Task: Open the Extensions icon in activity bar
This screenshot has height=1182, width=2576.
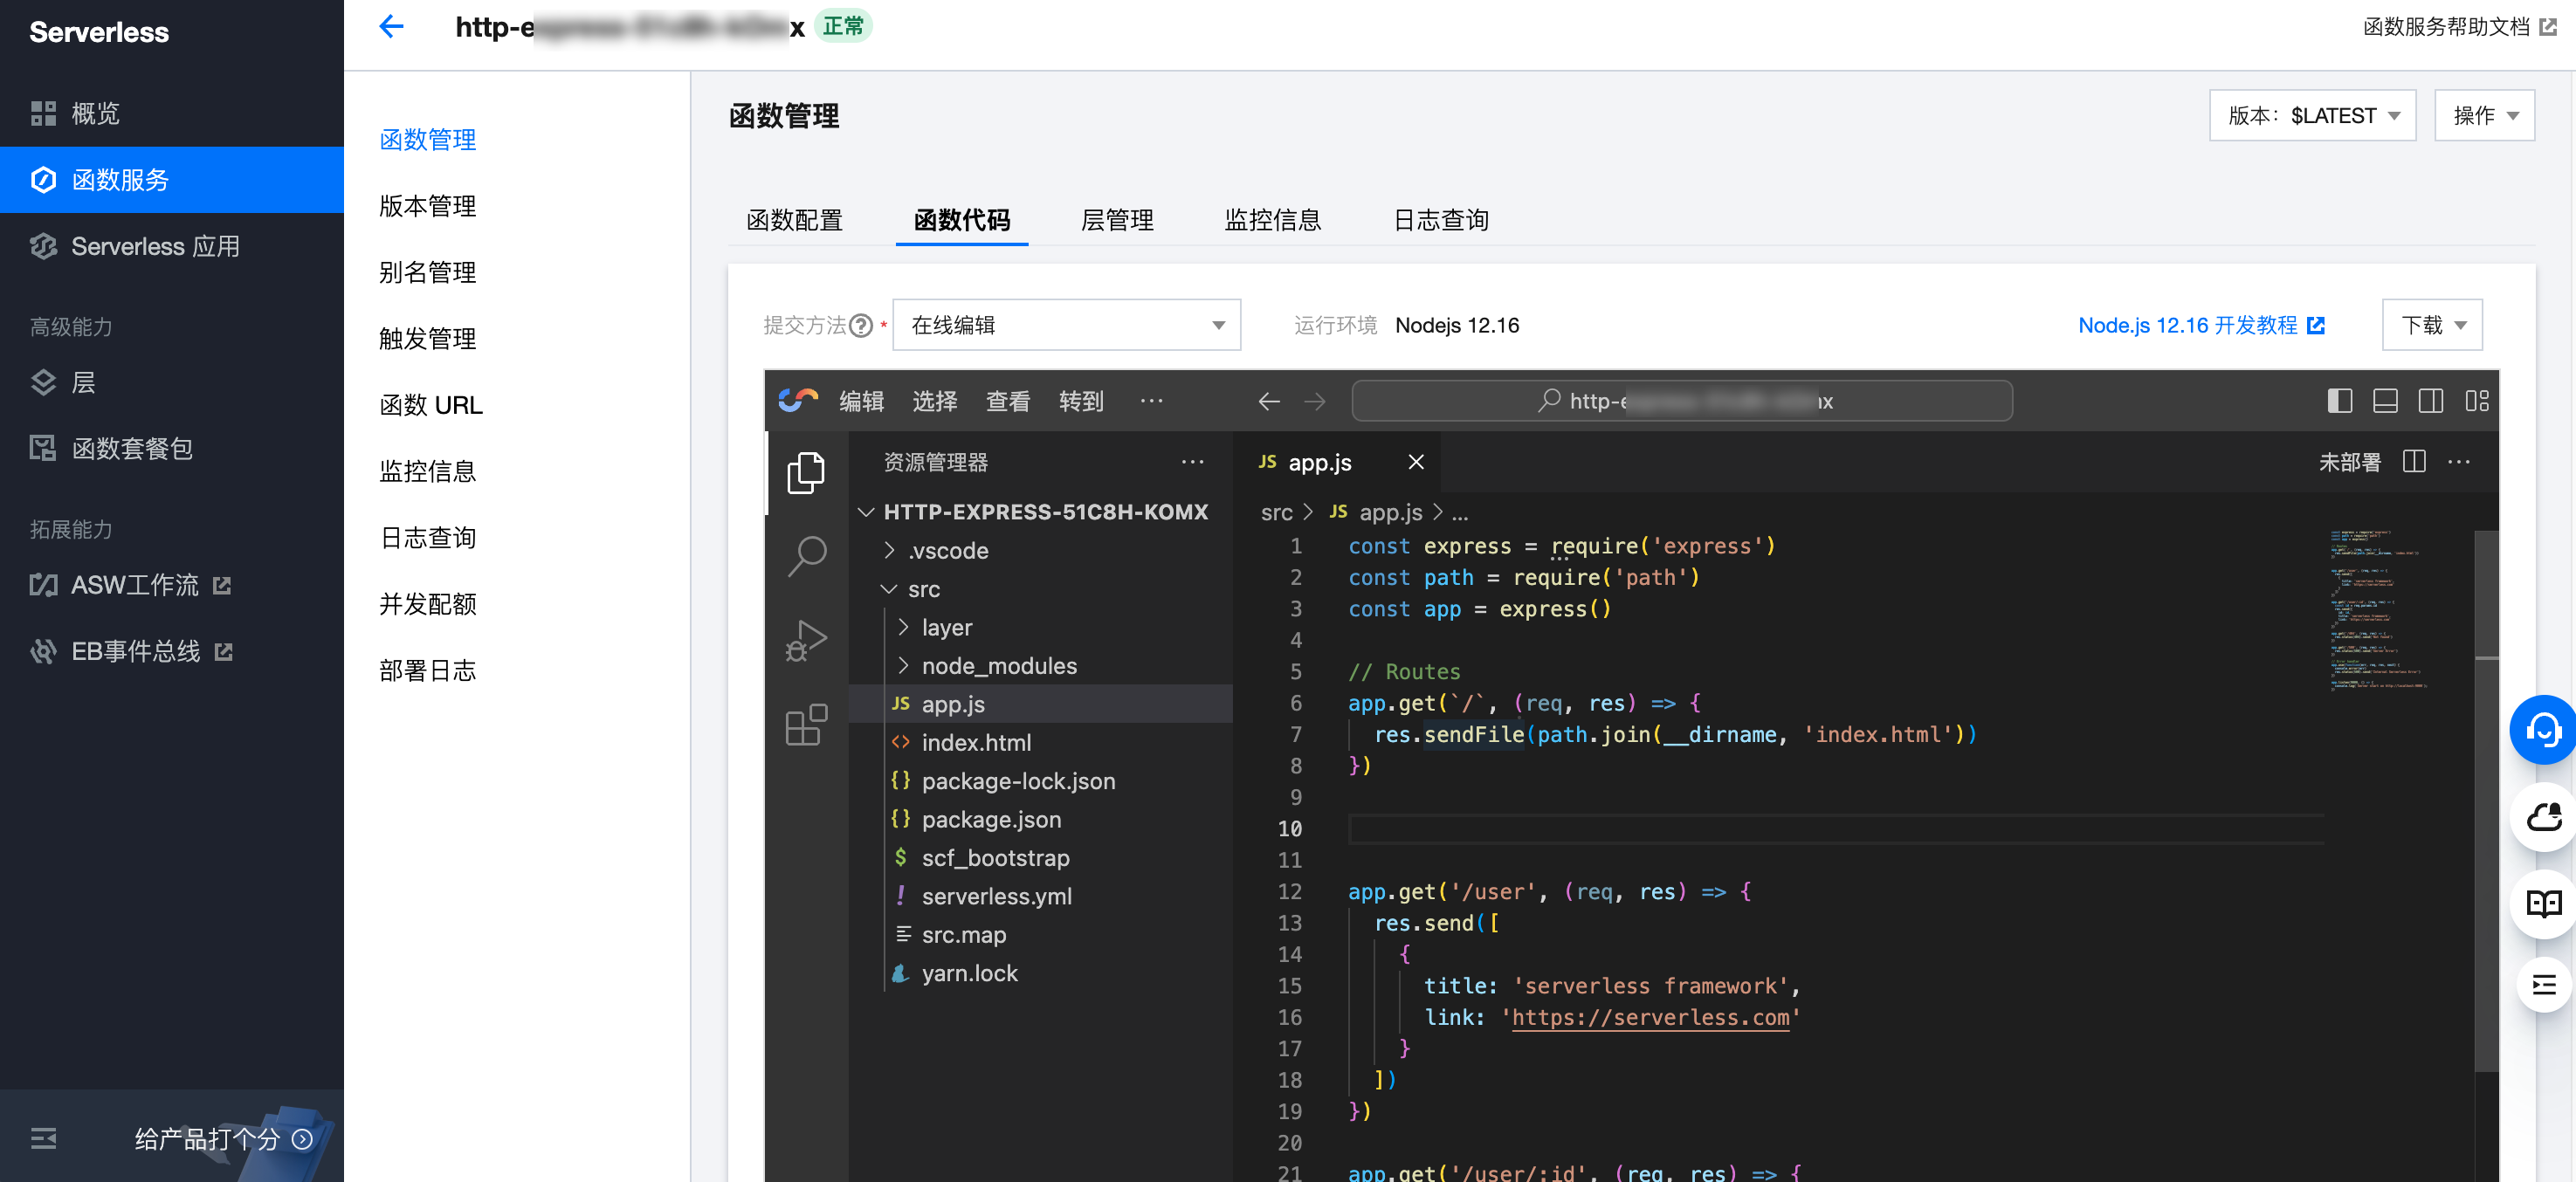Action: (x=806, y=725)
